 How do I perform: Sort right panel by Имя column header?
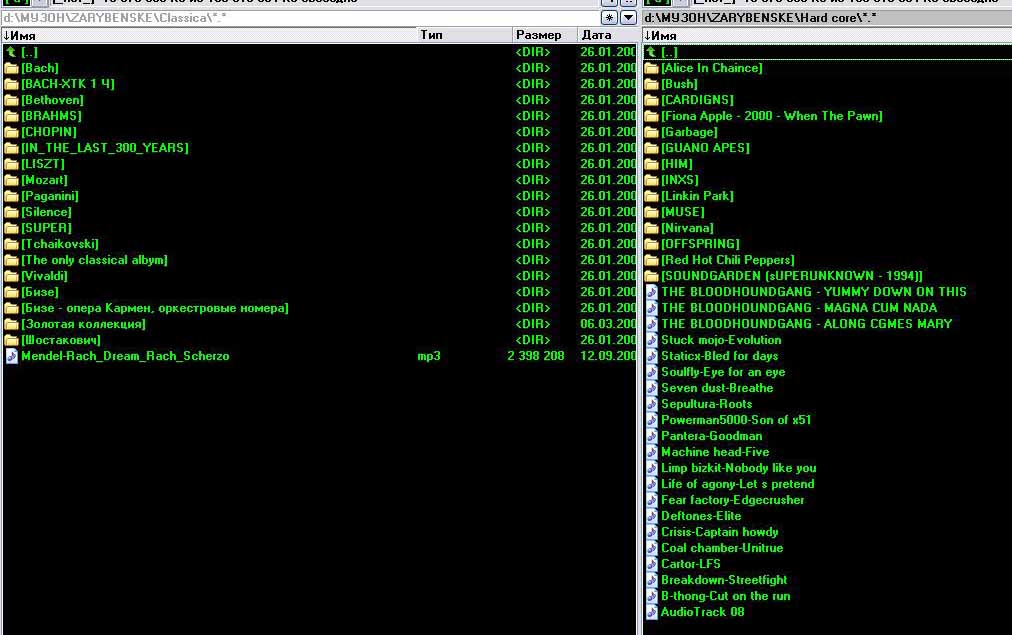827,35
